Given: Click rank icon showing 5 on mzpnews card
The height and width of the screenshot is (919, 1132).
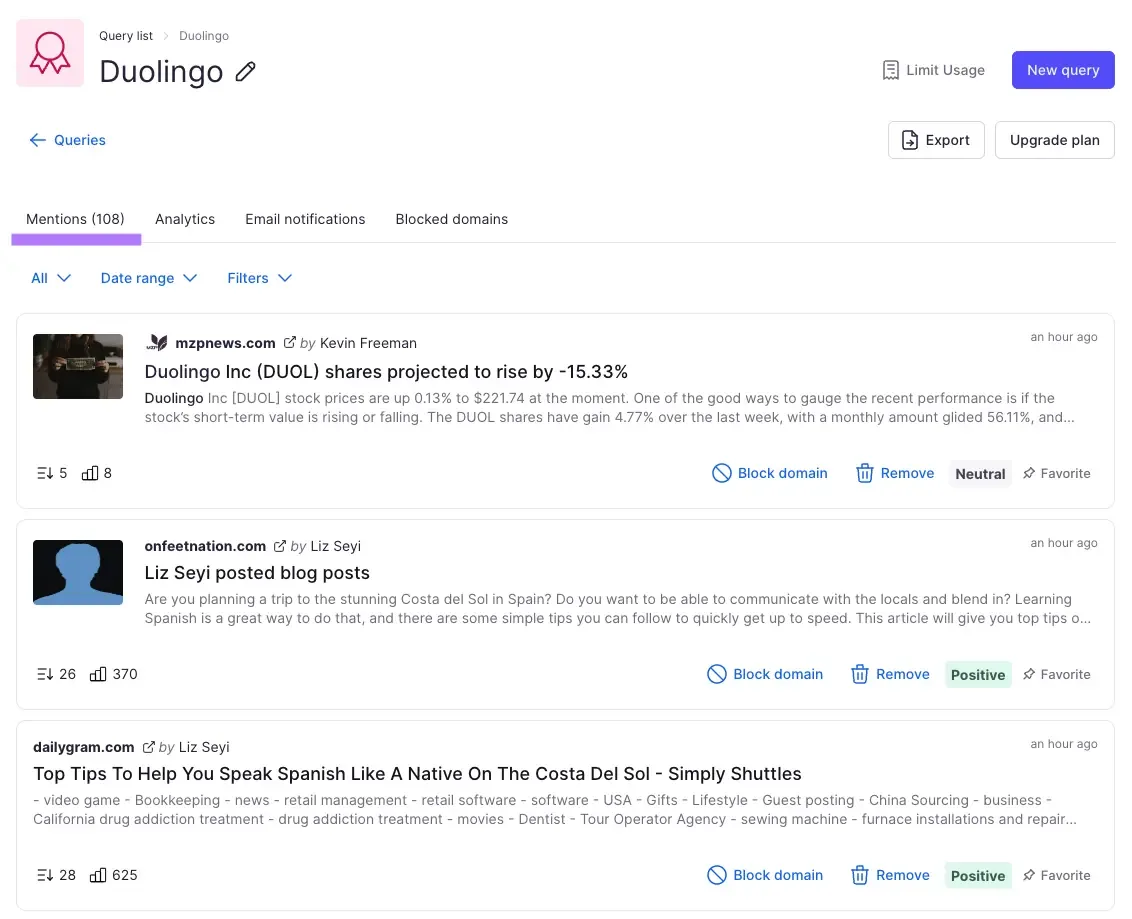Looking at the screenshot, I should click(45, 473).
